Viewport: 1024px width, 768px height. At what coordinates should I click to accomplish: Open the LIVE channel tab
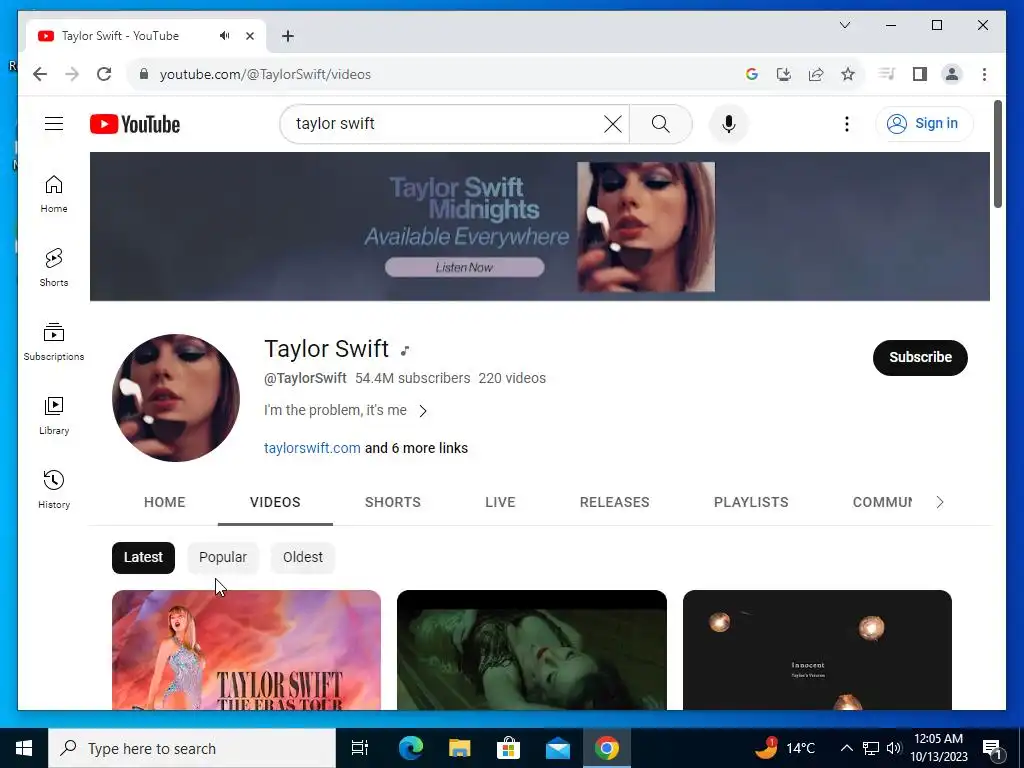click(x=500, y=502)
